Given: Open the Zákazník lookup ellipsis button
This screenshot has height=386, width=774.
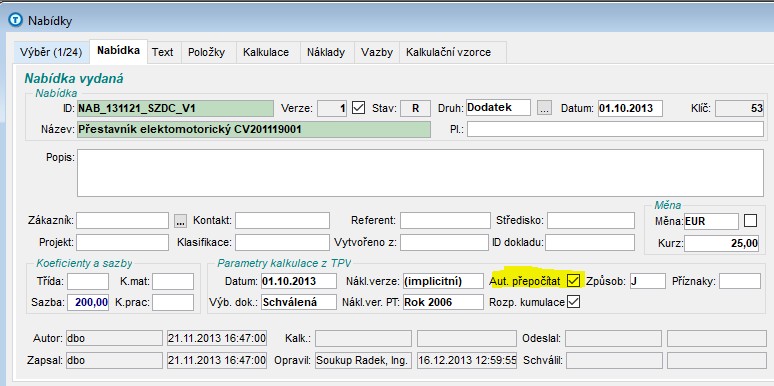Looking at the screenshot, I should [x=181, y=221].
